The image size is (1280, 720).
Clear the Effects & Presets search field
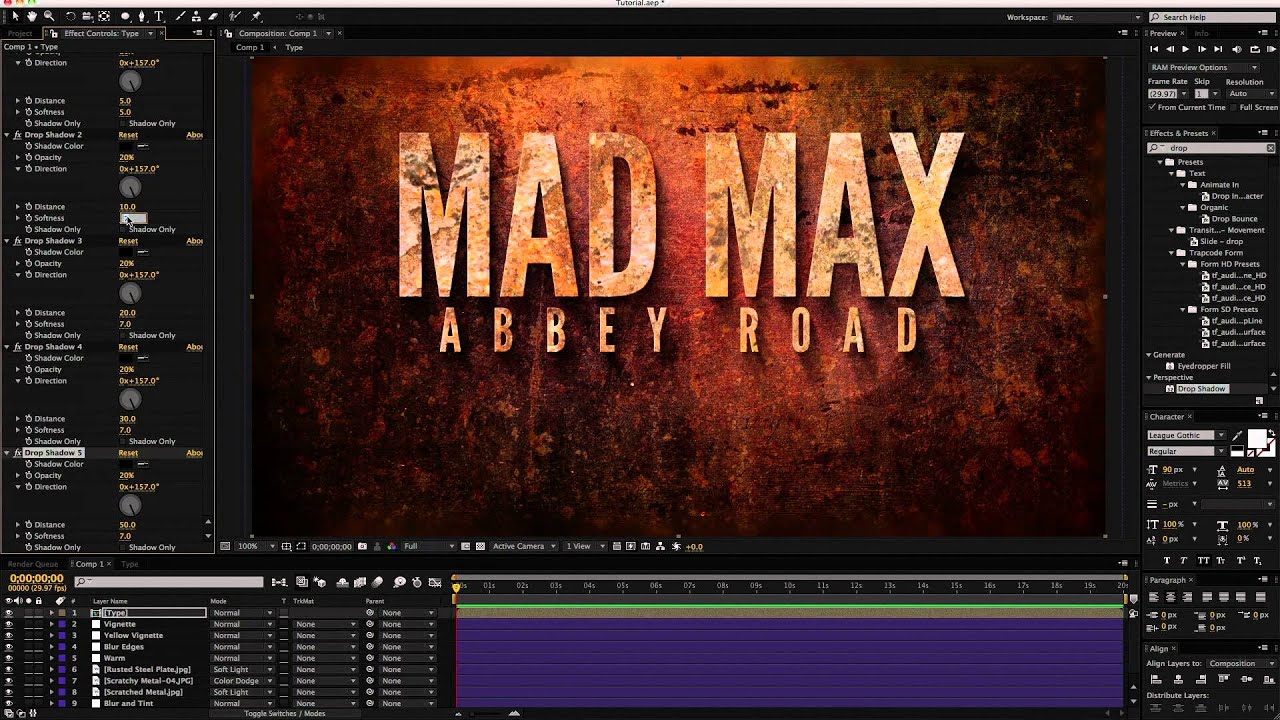point(1270,148)
